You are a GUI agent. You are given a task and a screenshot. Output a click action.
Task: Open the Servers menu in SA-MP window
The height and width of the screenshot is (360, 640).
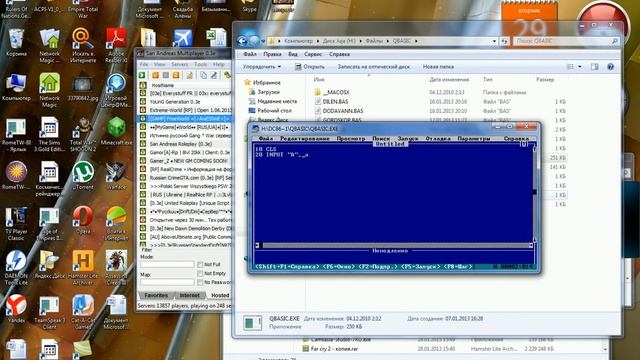tap(180, 64)
